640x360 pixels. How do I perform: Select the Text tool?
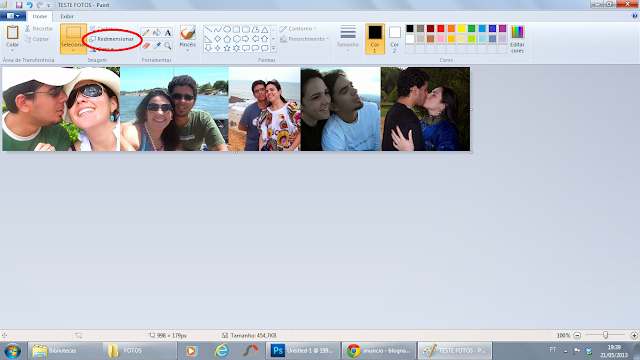[x=168, y=33]
